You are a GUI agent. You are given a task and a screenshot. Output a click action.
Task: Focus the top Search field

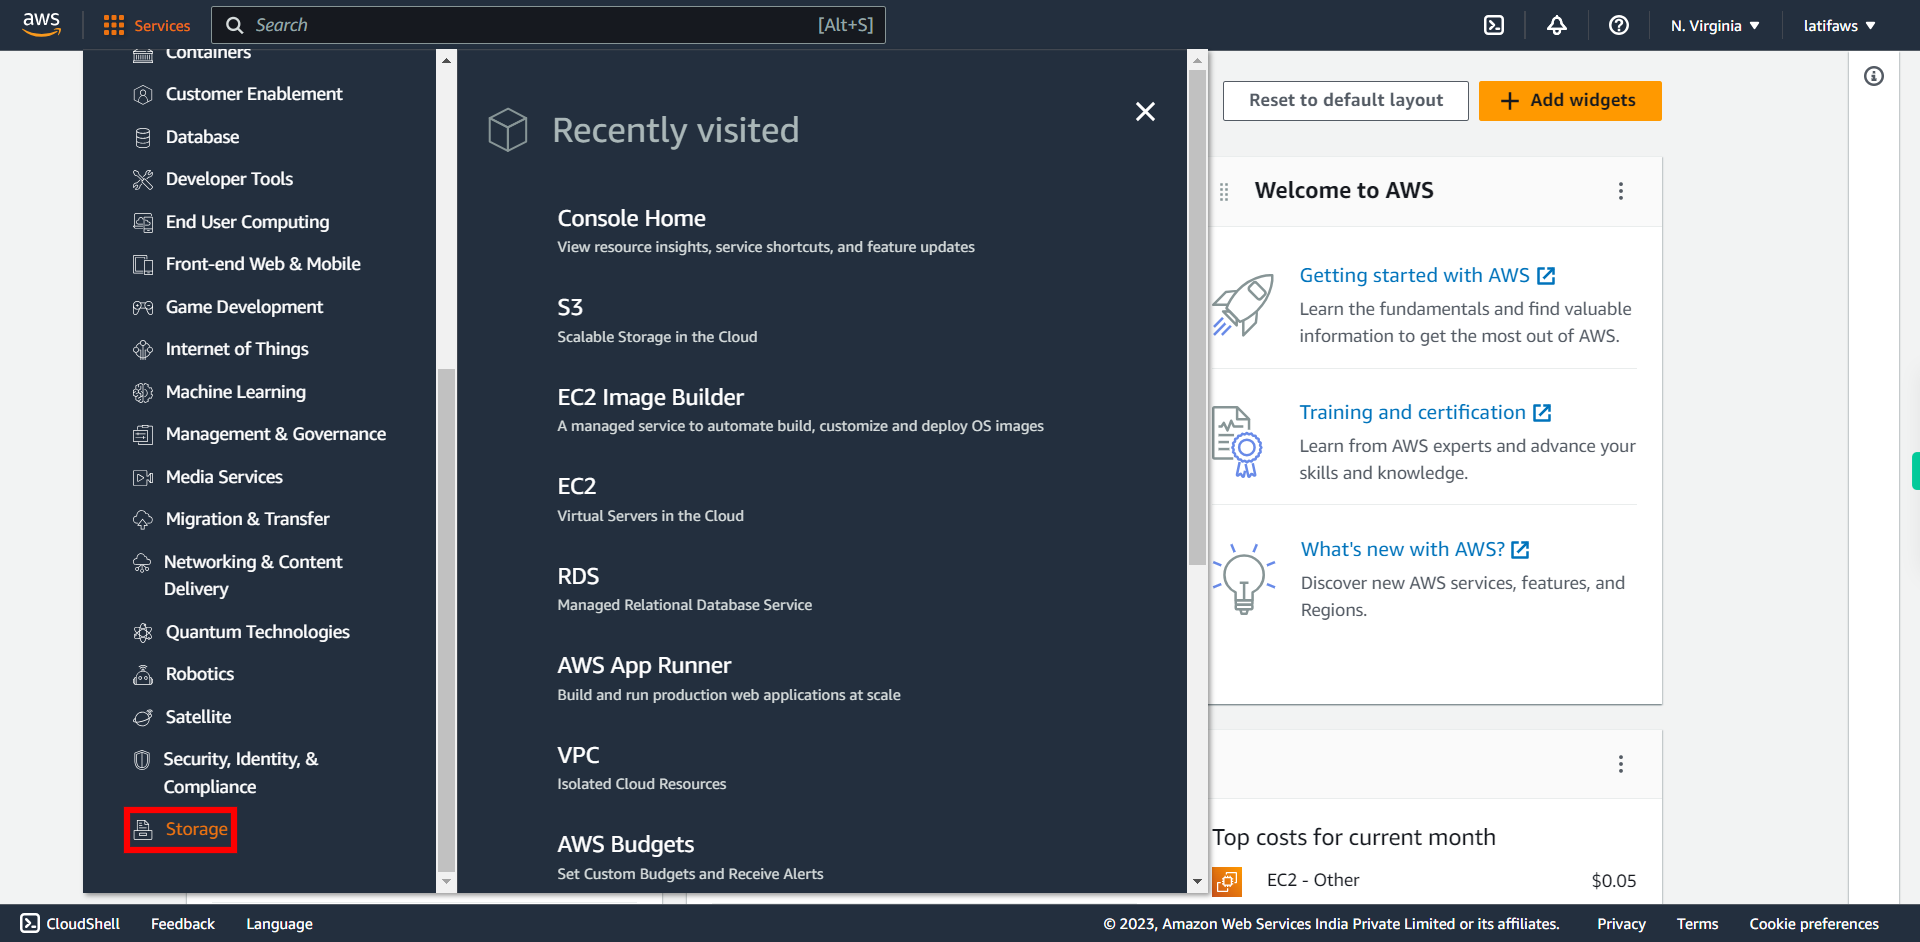point(549,25)
